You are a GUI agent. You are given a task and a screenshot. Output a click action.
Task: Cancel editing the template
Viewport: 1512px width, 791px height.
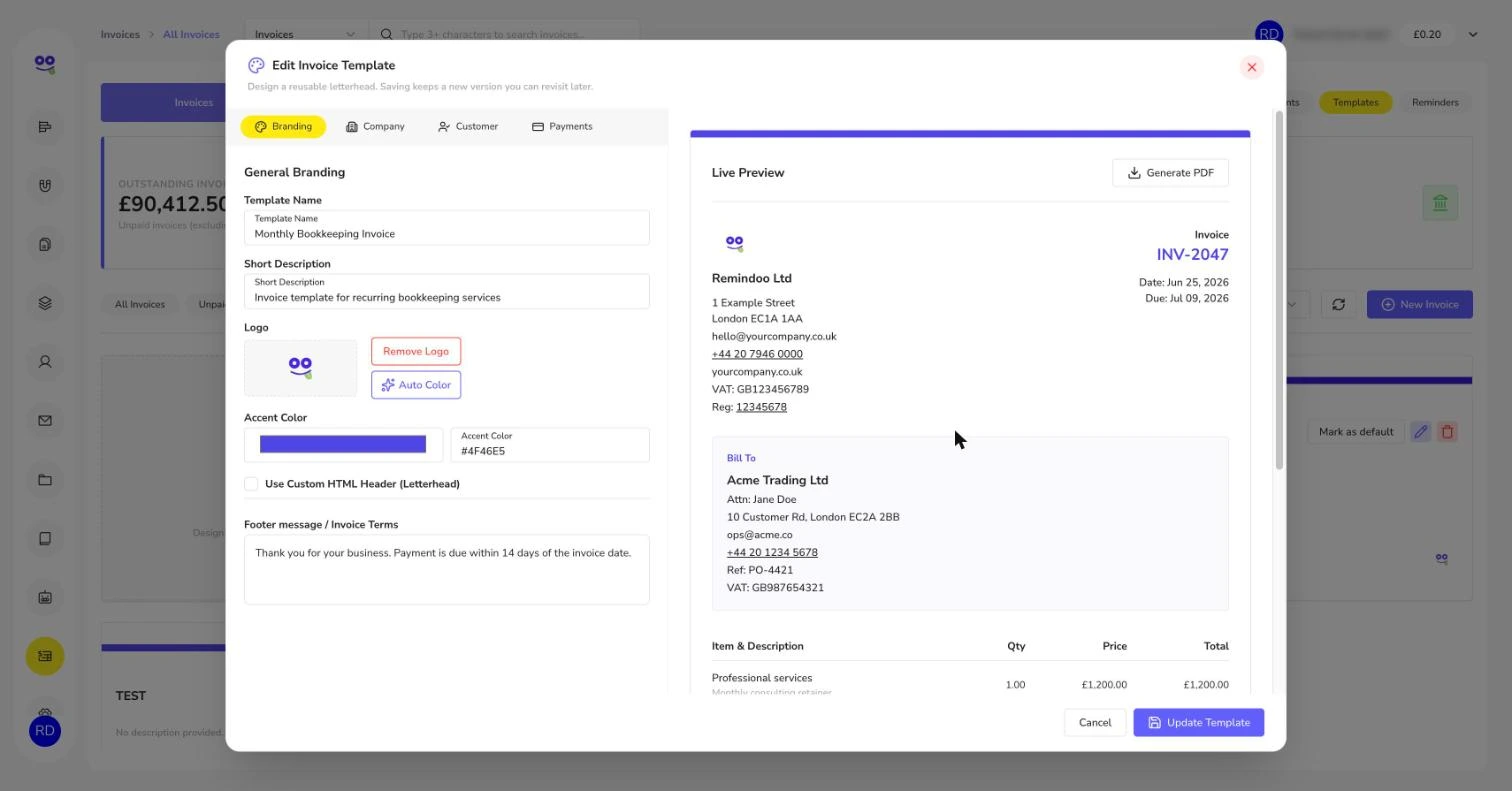[x=1095, y=722]
